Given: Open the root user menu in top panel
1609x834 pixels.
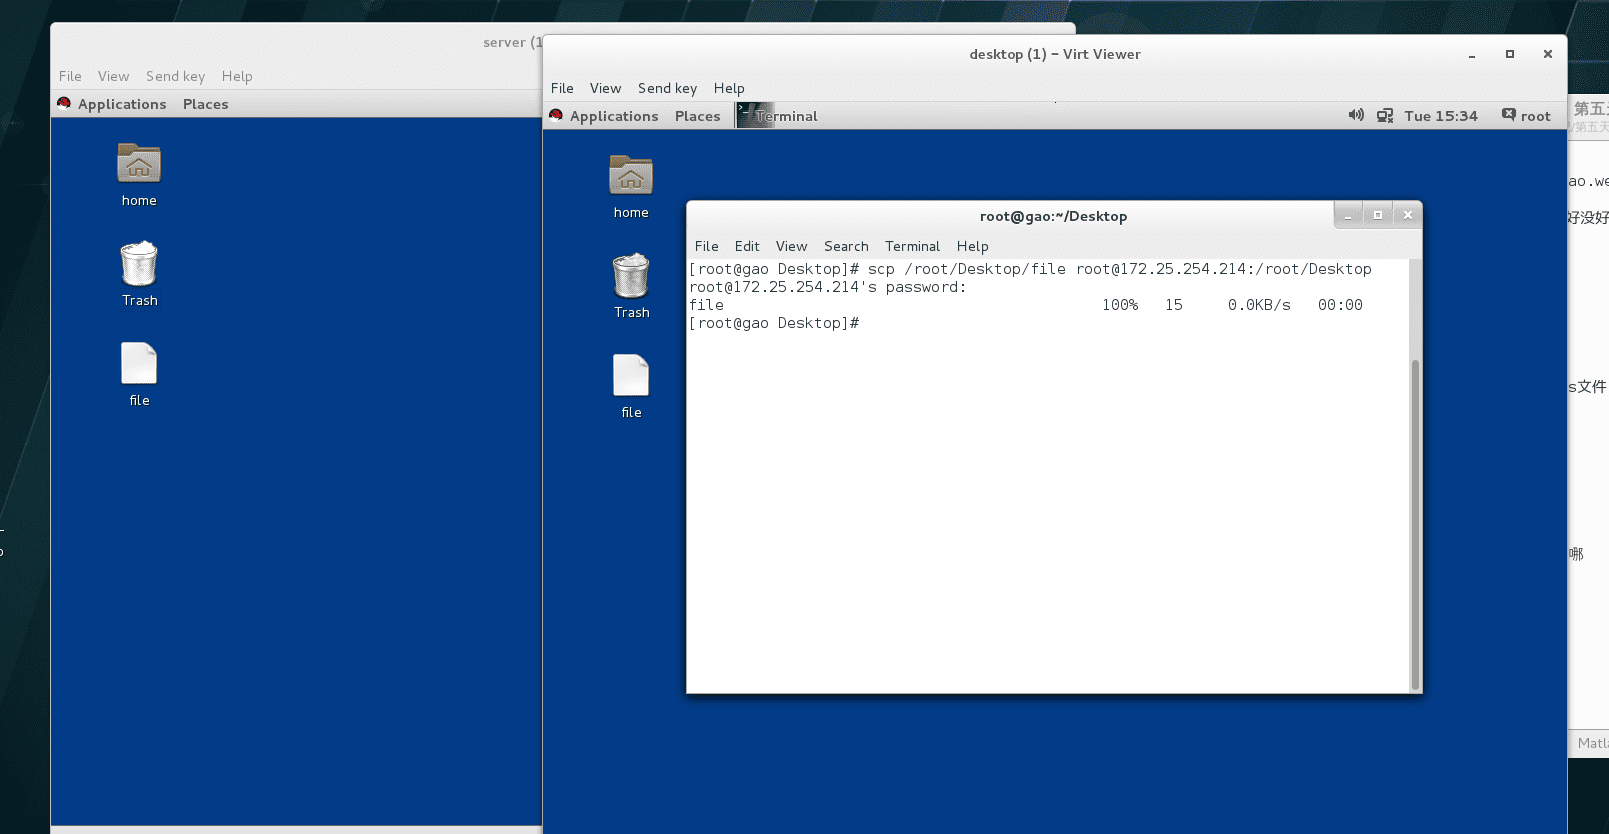Looking at the screenshot, I should coord(1526,116).
